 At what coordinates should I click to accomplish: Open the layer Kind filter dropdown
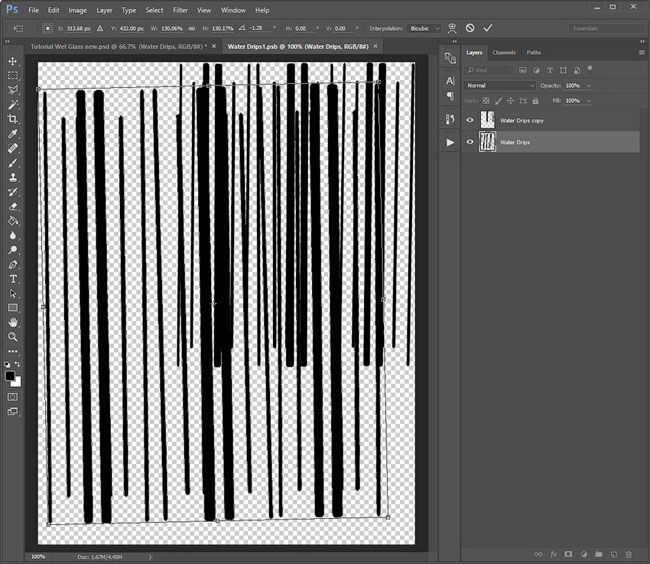coord(489,70)
